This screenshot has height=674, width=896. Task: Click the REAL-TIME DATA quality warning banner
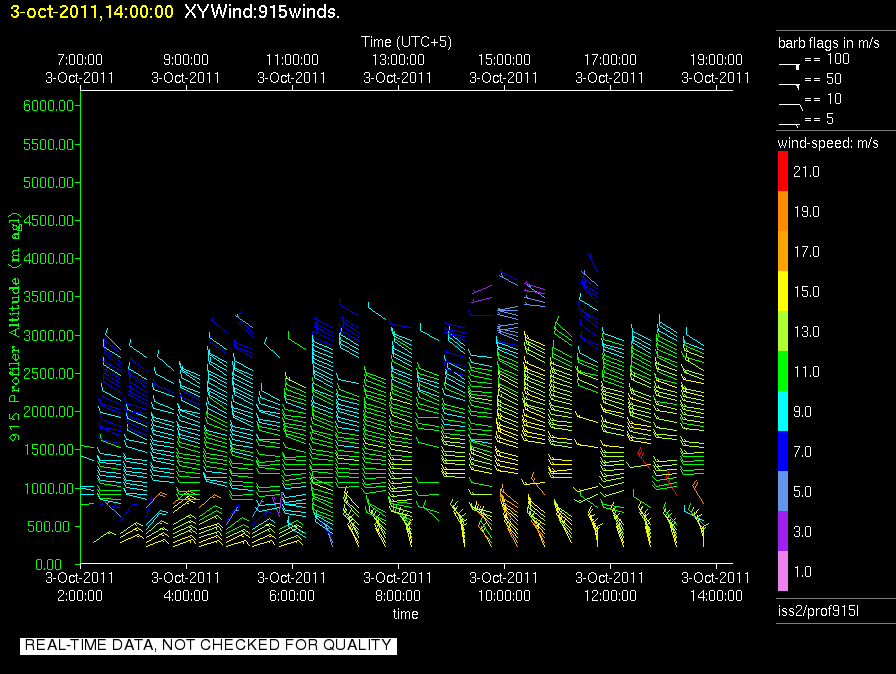pyautogui.click(x=208, y=645)
